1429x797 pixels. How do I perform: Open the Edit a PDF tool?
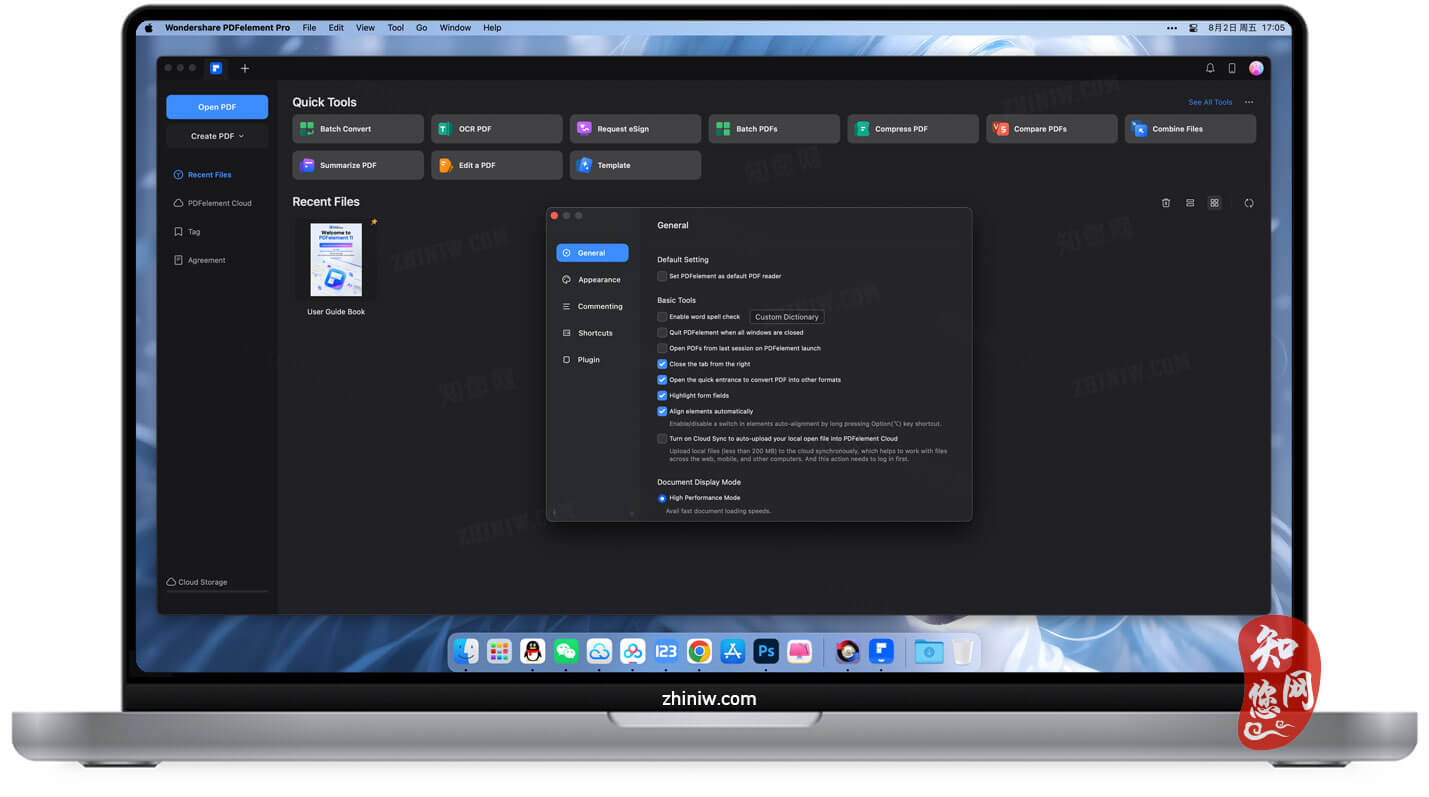point(497,165)
